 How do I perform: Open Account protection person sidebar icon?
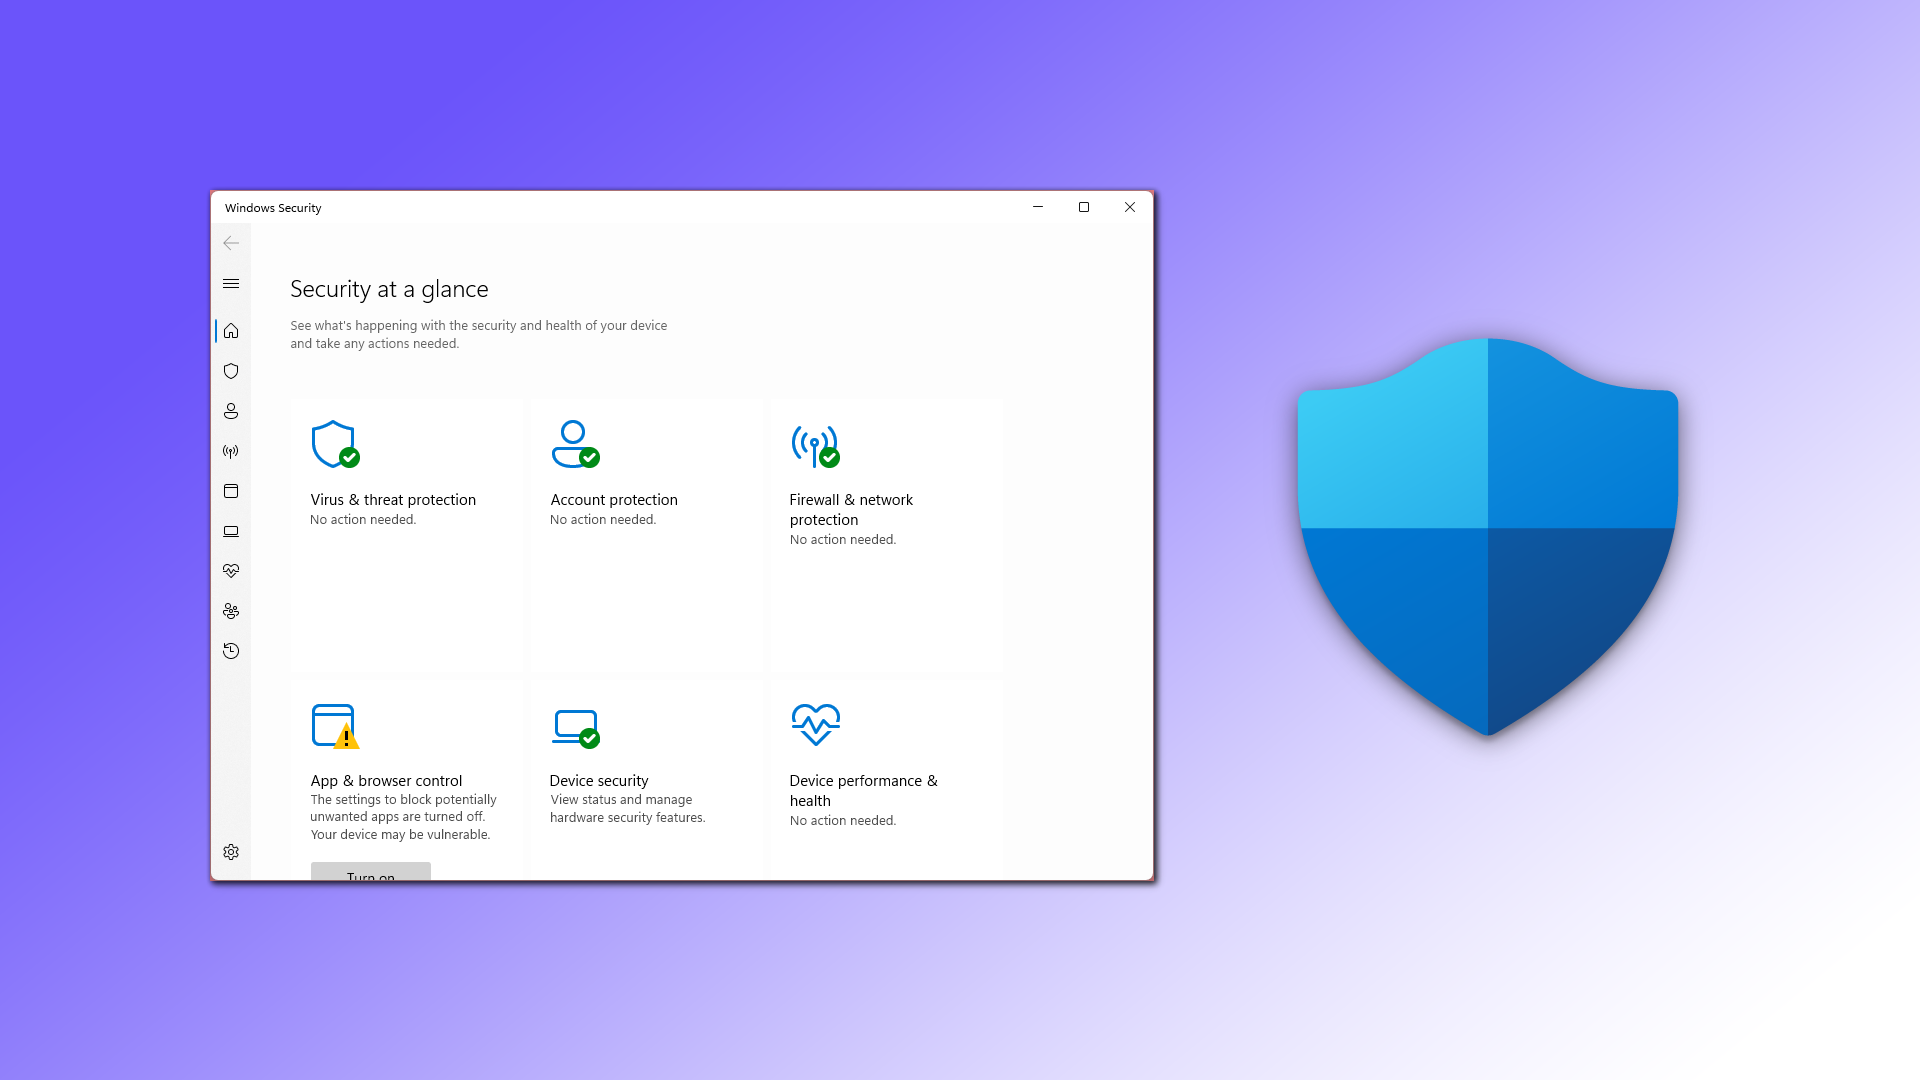pos(231,411)
